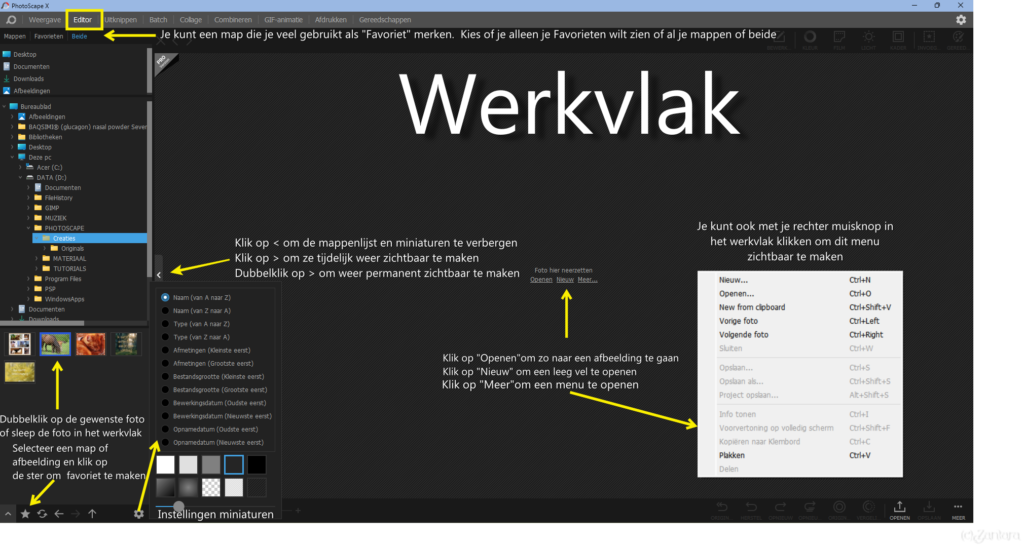The height and width of the screenshot is (545, 1024).
Task: Expand the GIMP folder
Action: pos(29,208)
